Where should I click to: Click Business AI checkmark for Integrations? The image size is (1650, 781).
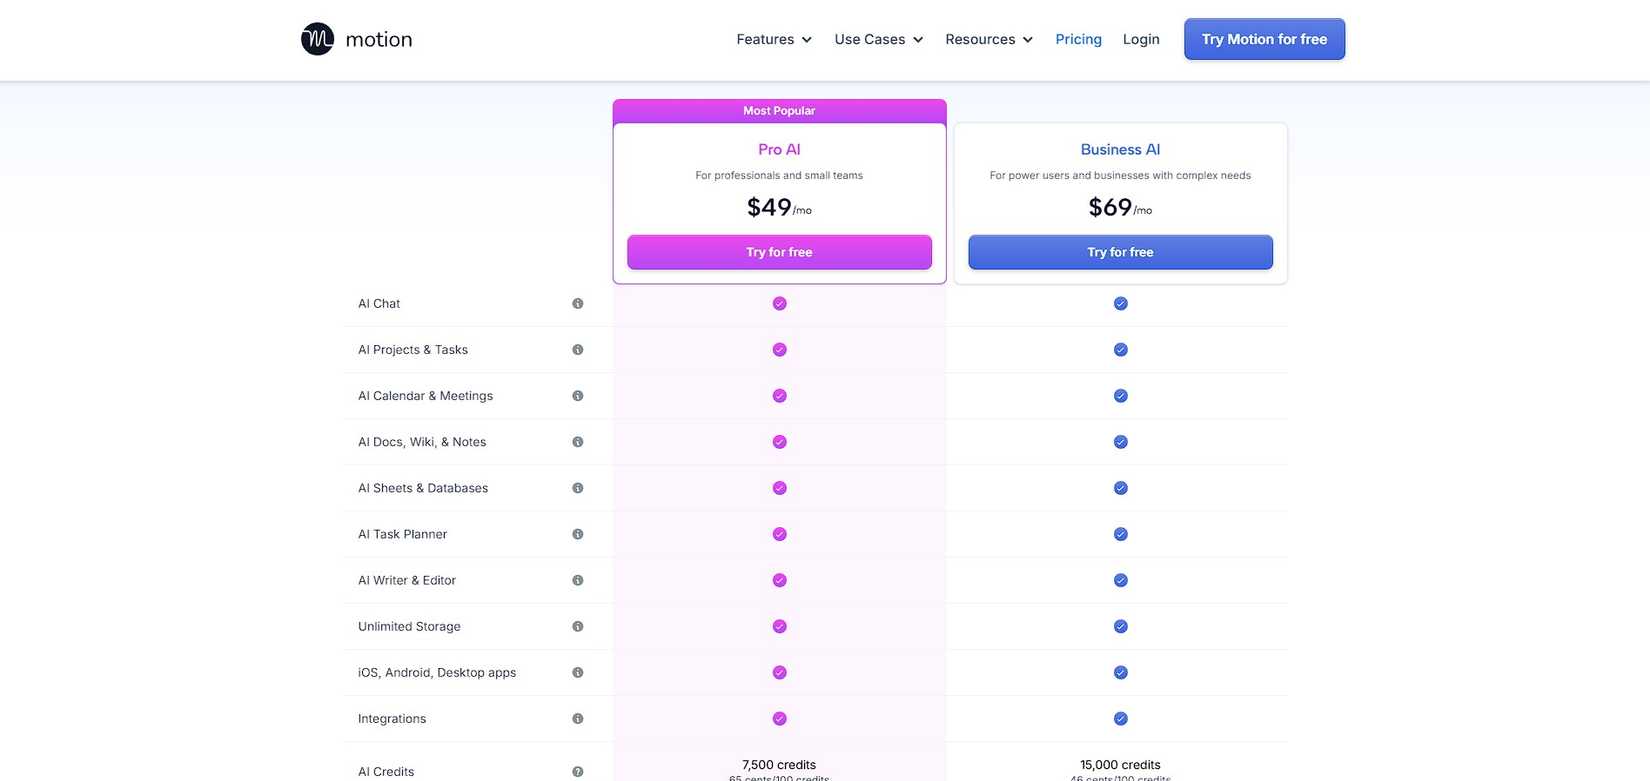(1121, 718)
